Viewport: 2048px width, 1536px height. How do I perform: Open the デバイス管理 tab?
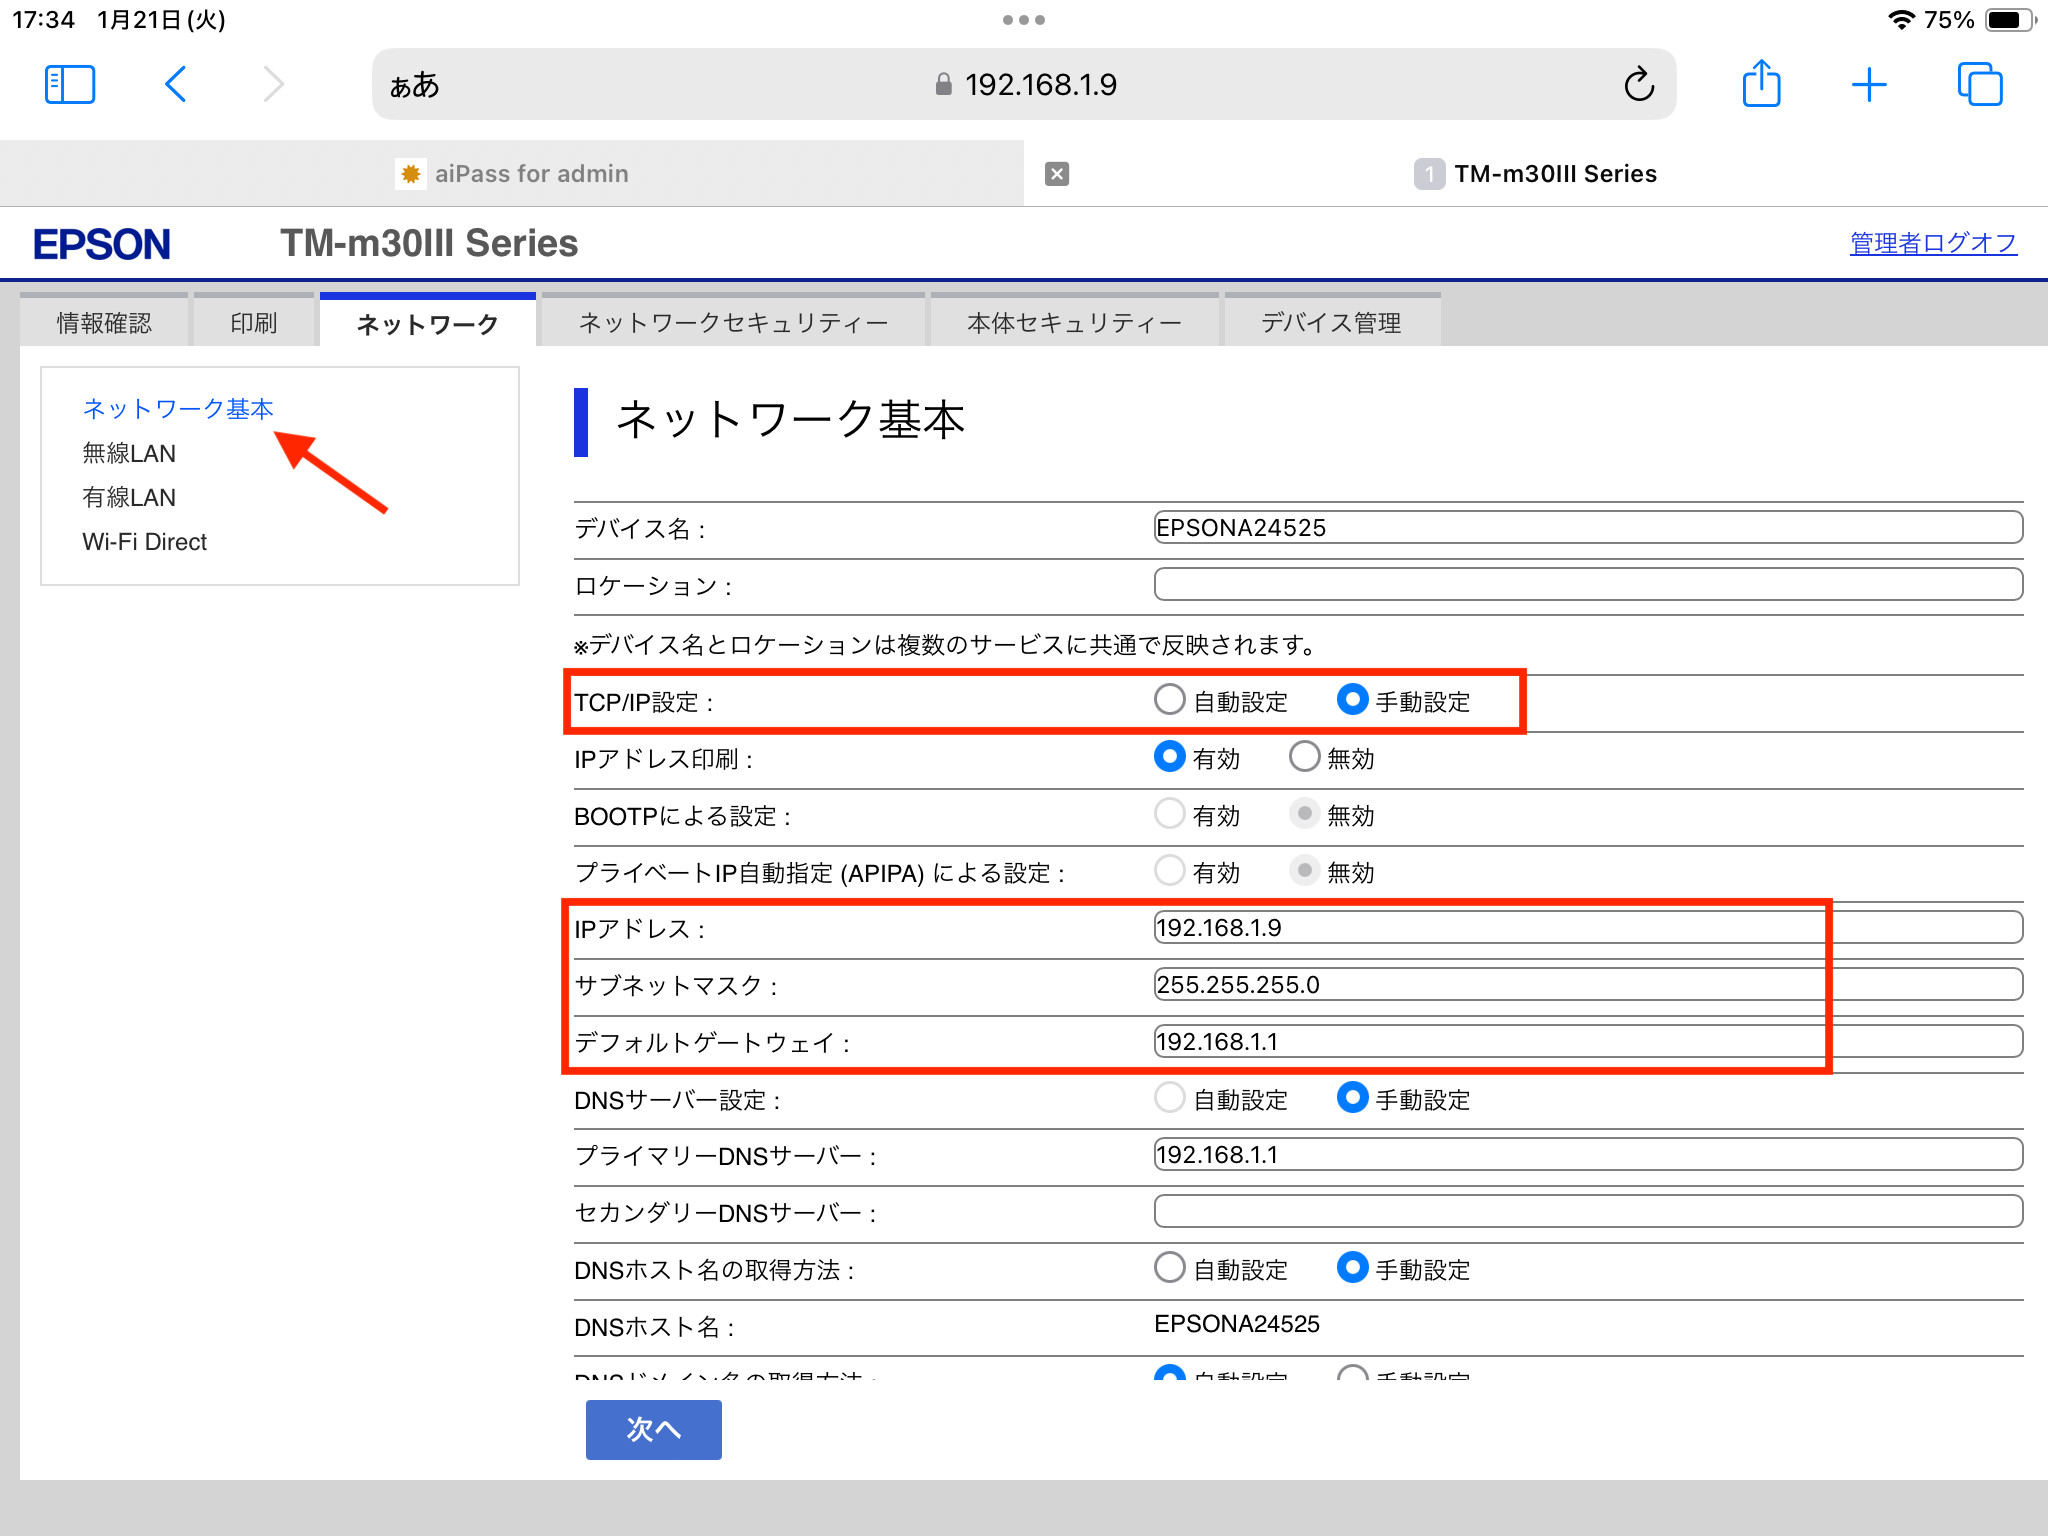pyautogui.click(x=1332, y=322)
